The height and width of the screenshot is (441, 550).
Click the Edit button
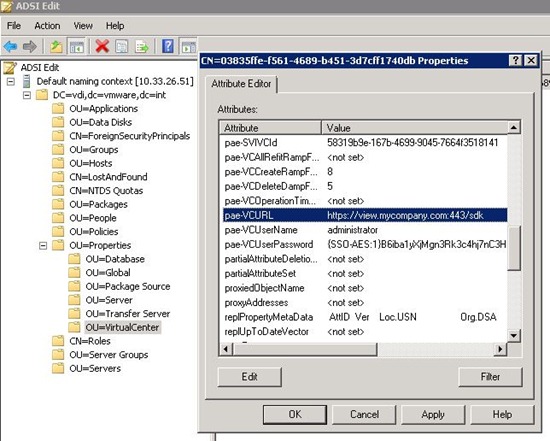click(249, 377)
